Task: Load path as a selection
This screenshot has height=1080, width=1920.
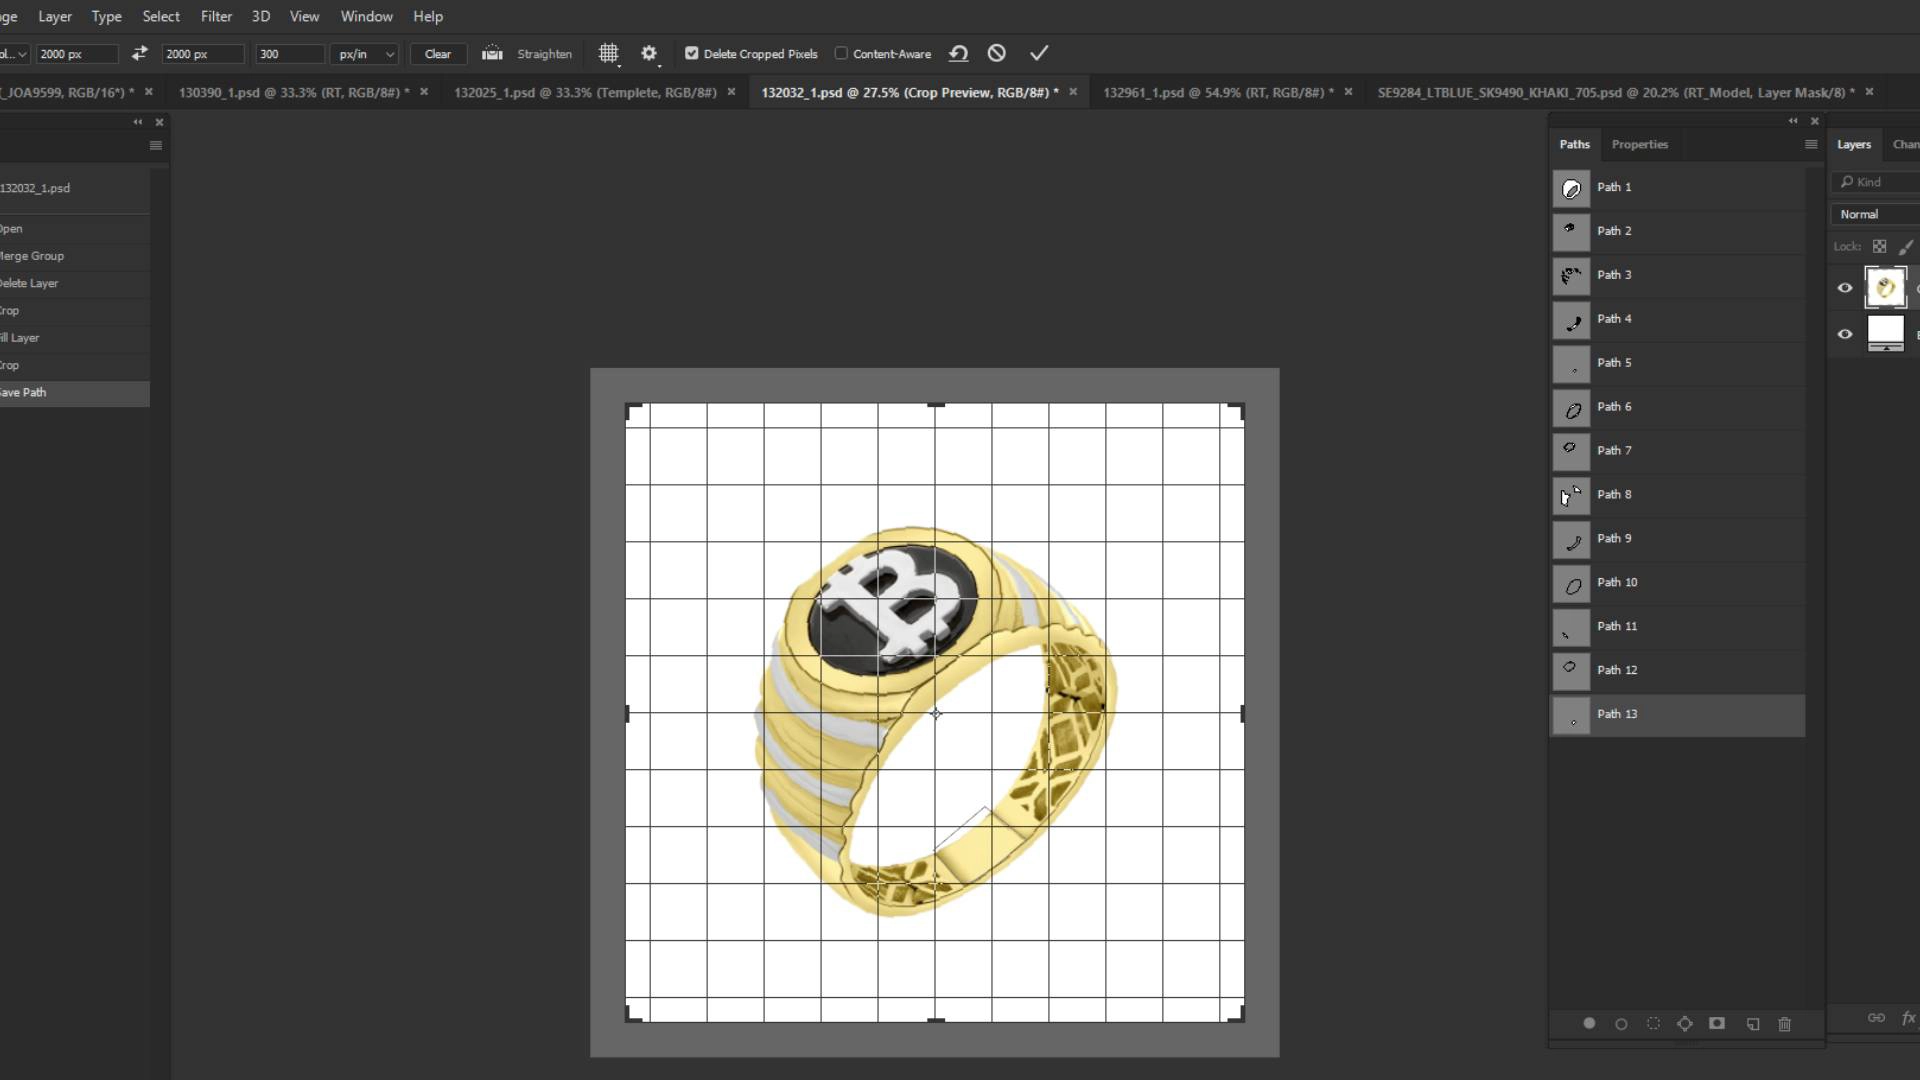Action: (1653, 1024)
